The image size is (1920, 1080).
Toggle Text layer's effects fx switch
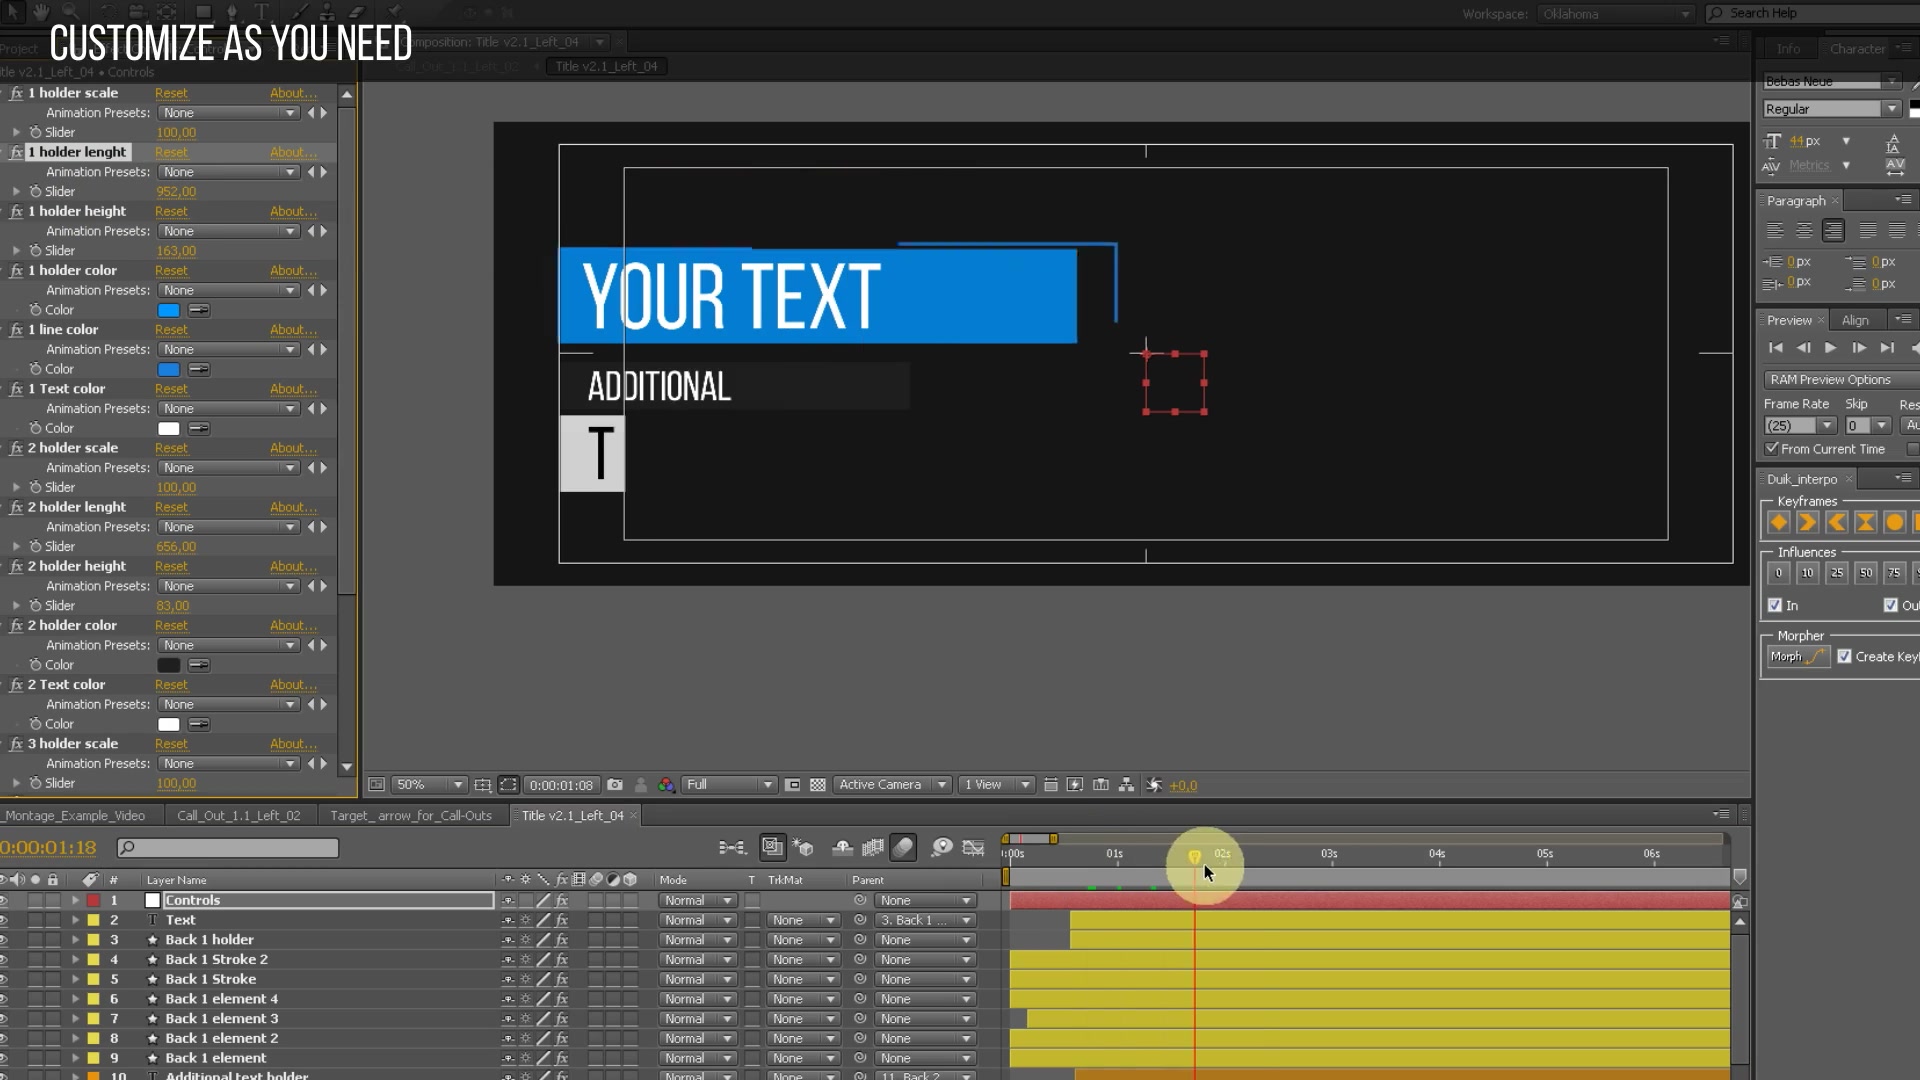[x=562, y=920]
